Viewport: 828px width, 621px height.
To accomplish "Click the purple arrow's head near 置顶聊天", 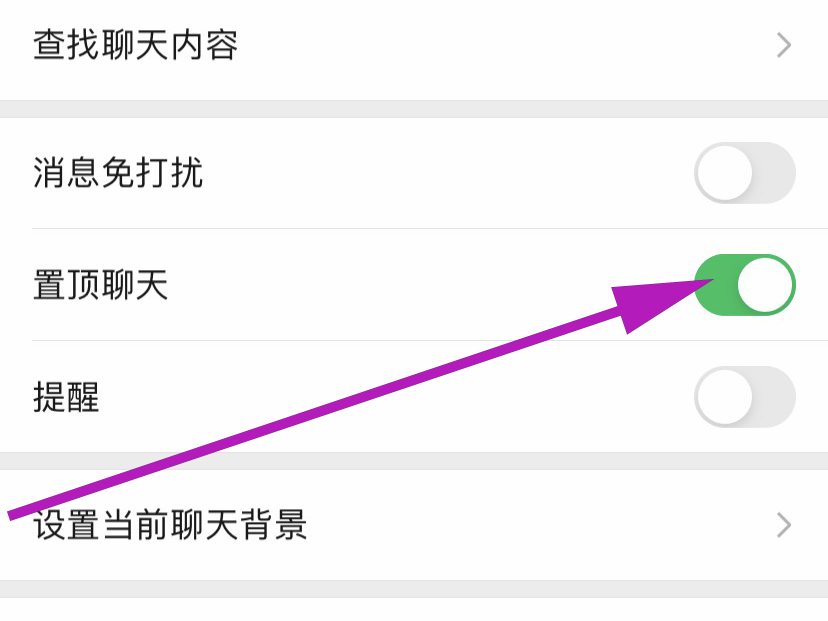I will (650, 302).
